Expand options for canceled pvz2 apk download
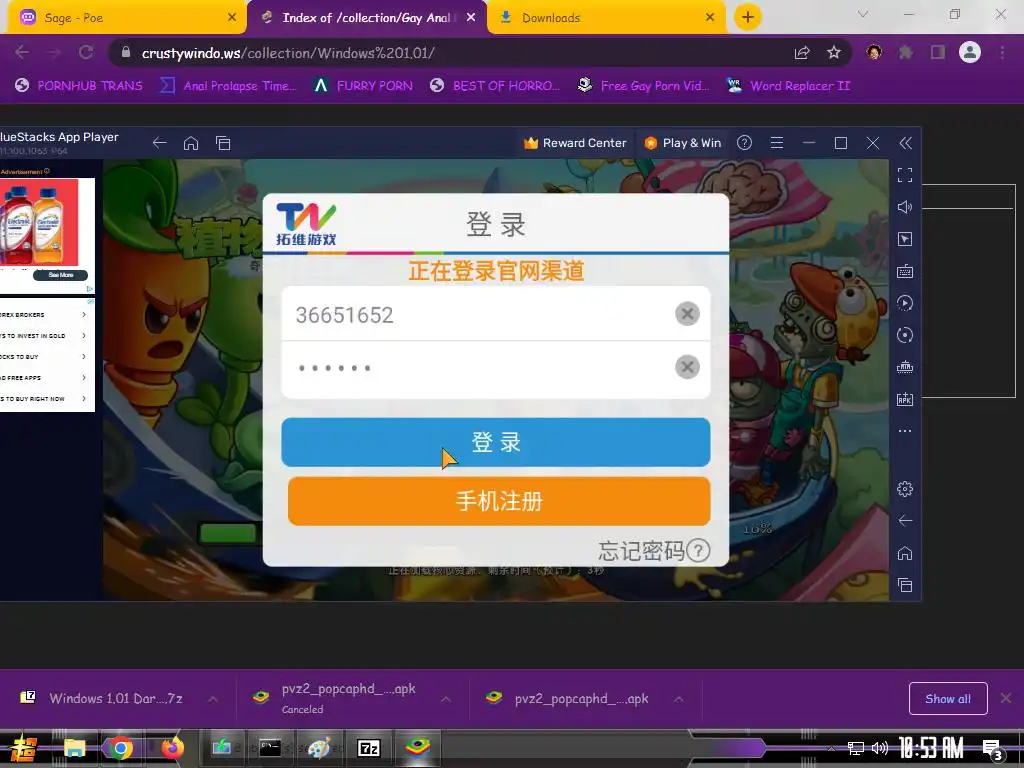The height and width of the screenshot is (768, 1024). pos(446,699)
